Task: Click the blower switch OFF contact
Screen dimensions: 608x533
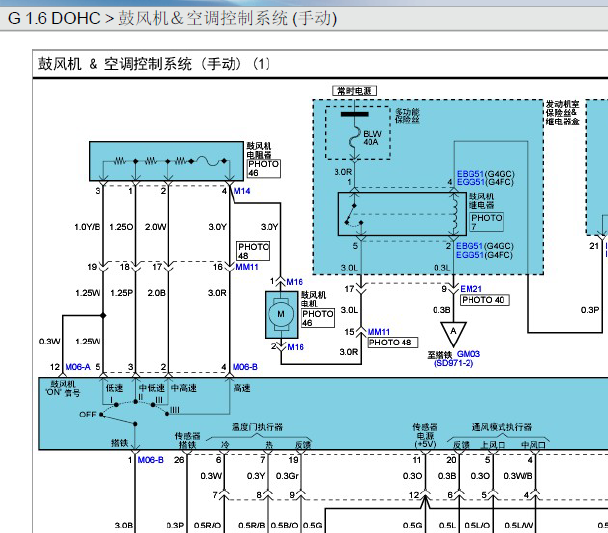Action: pos(101,414)
